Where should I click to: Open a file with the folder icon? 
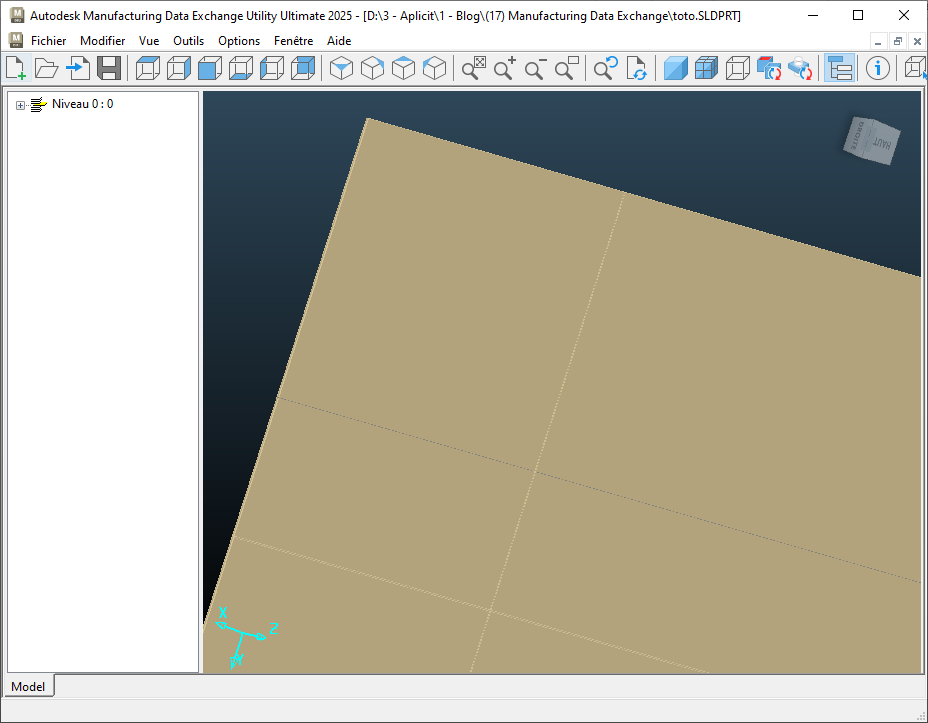pos(46,68)
